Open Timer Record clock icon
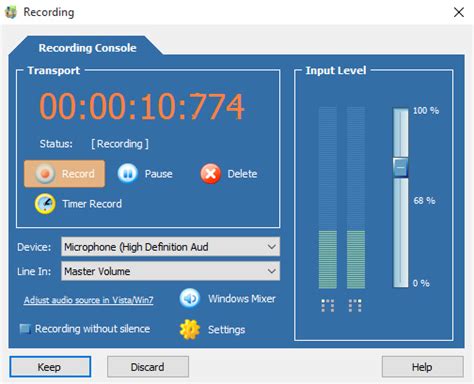 click(x=45, y=204)
